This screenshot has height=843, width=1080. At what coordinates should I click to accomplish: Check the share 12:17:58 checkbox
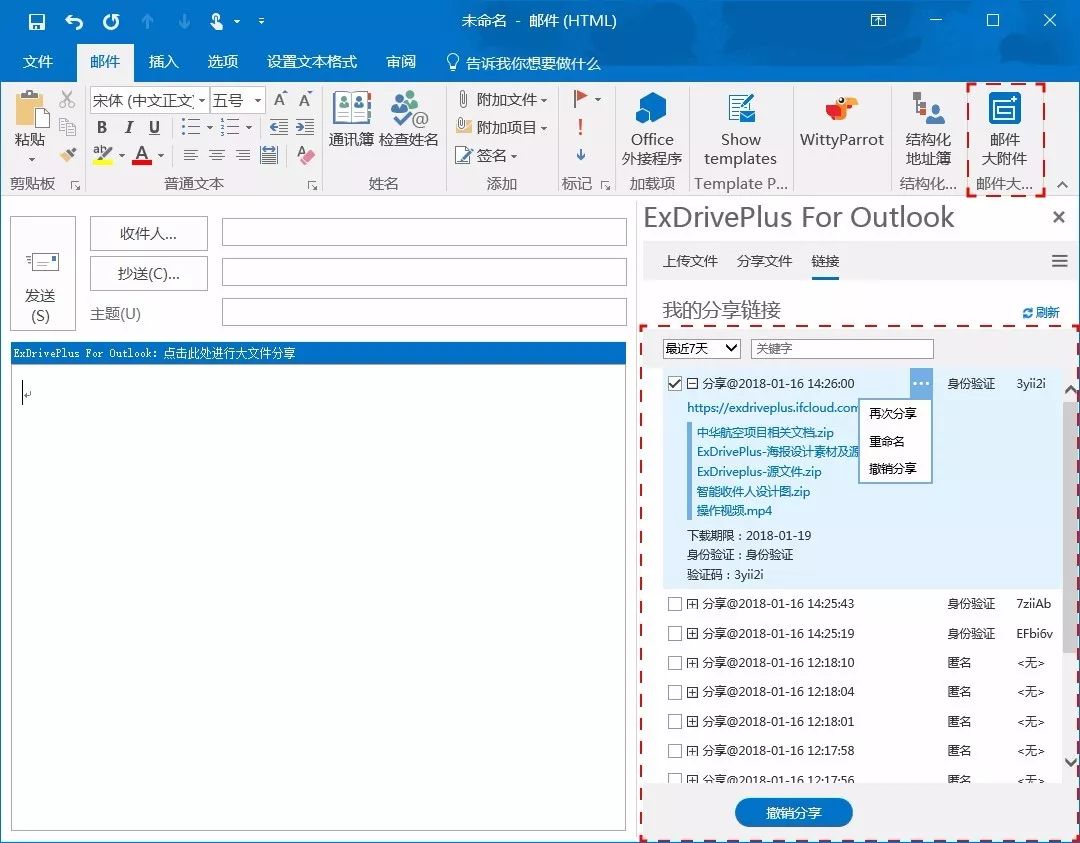click(675, 751)
